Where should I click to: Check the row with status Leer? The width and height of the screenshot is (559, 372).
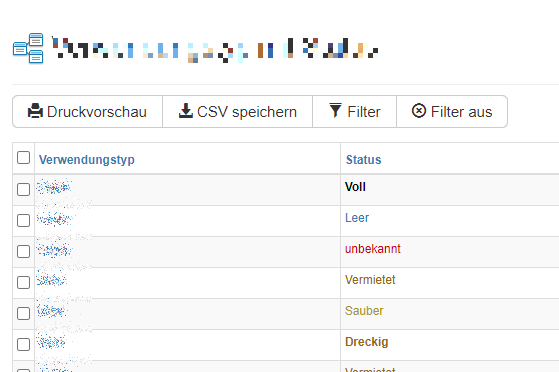tap(24, 220)
